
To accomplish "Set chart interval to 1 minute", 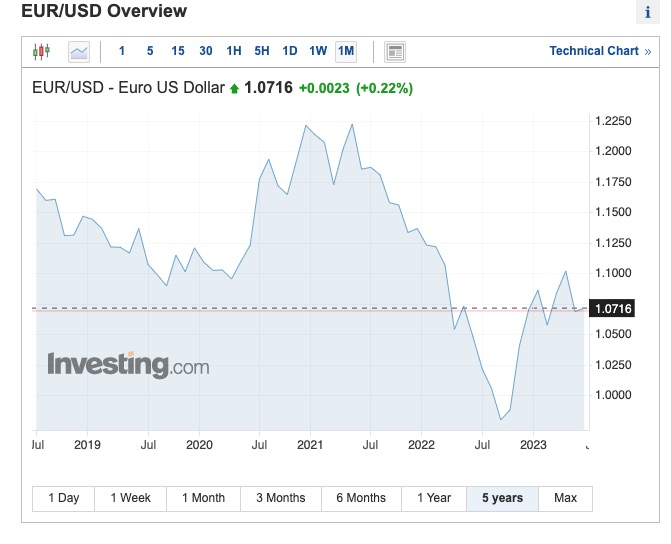I will pos(122,51).
